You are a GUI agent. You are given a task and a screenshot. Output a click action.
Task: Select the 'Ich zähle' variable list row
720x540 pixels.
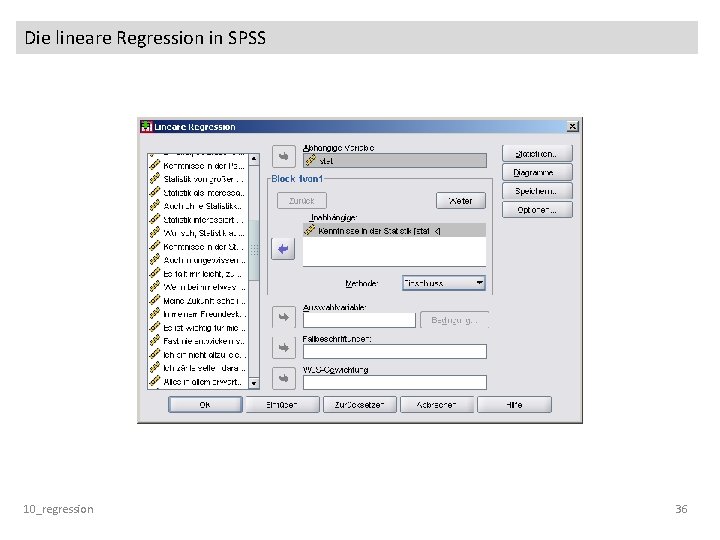[198, 368]
